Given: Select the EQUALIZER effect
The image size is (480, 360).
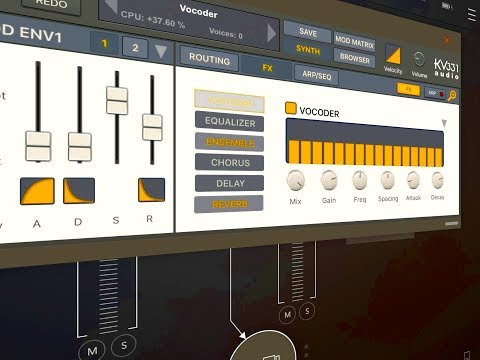Looking at the screenshot, I should pos(230,122).
